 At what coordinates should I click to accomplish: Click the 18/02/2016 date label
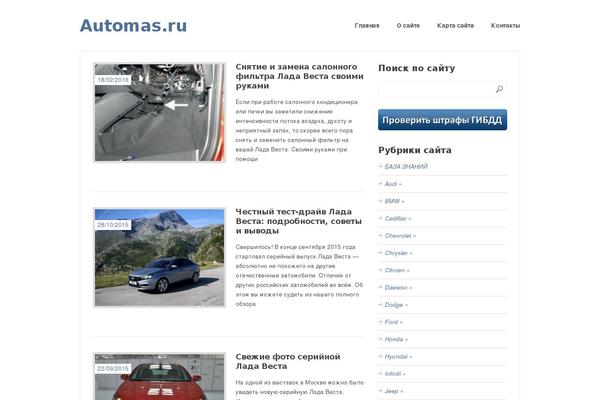113,80
